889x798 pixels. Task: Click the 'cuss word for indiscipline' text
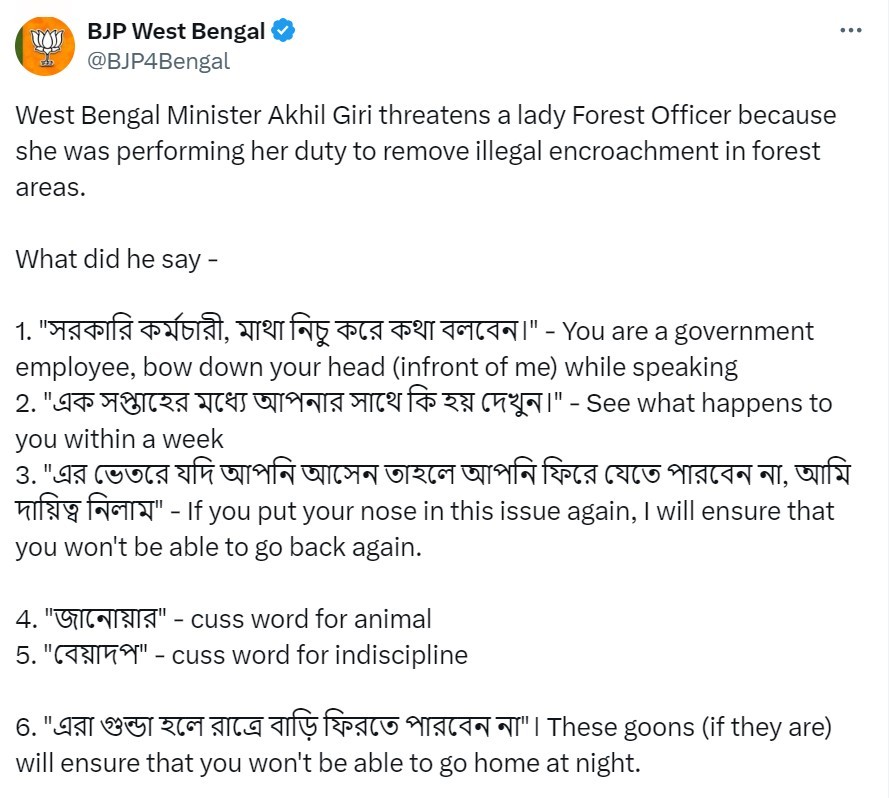point(320,656)
